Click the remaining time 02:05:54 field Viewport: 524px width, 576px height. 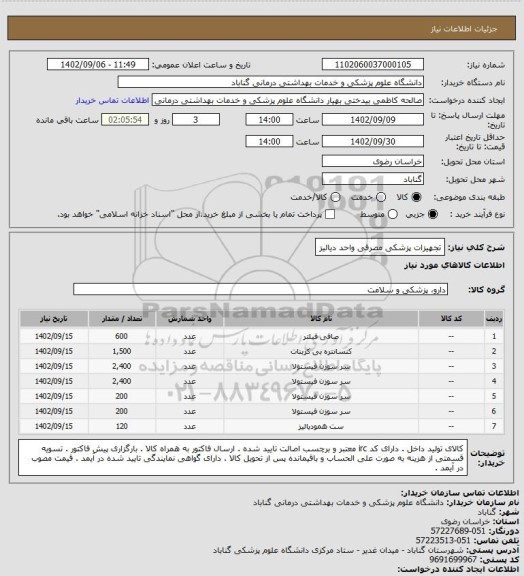(x=125, y=120)
